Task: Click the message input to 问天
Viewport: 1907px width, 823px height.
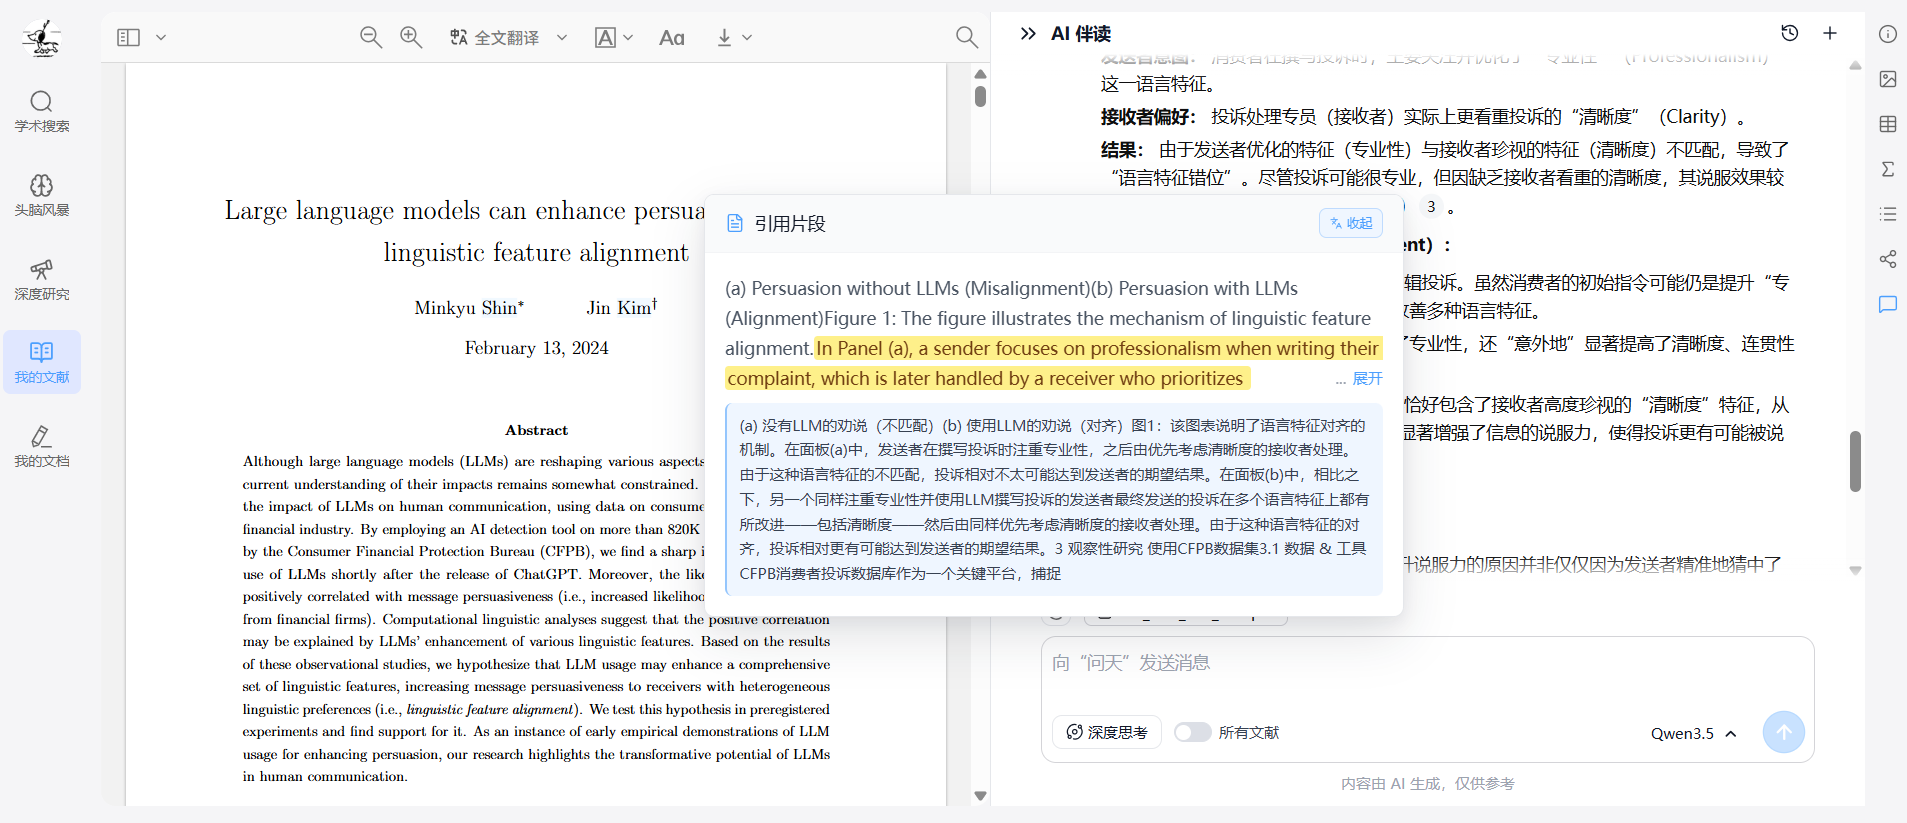Action: pyautogui.click(x=1427, y=663)
